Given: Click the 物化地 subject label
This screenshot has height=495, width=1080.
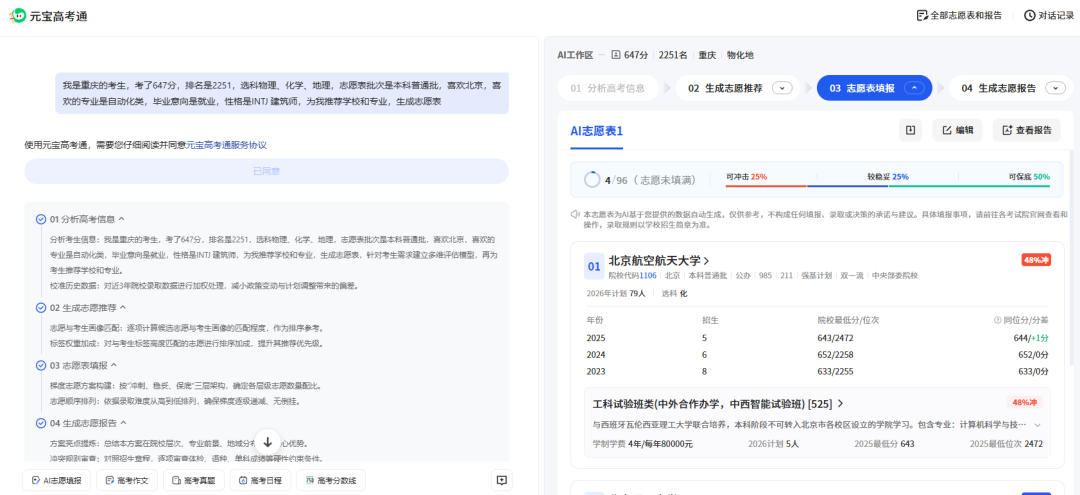Looking at the screenshot, I should pos(740,55).
